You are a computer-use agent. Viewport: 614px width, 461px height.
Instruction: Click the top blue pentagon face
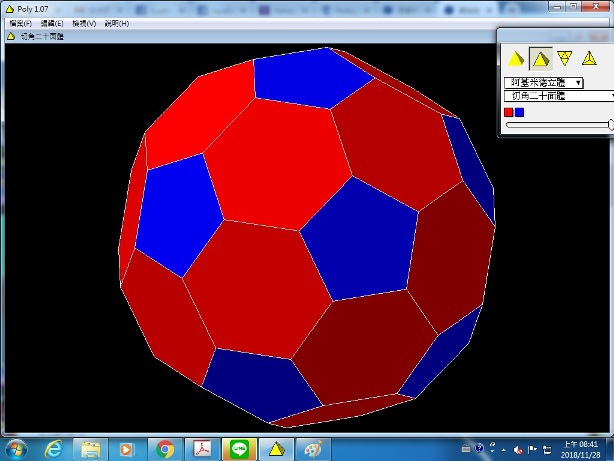312,78
